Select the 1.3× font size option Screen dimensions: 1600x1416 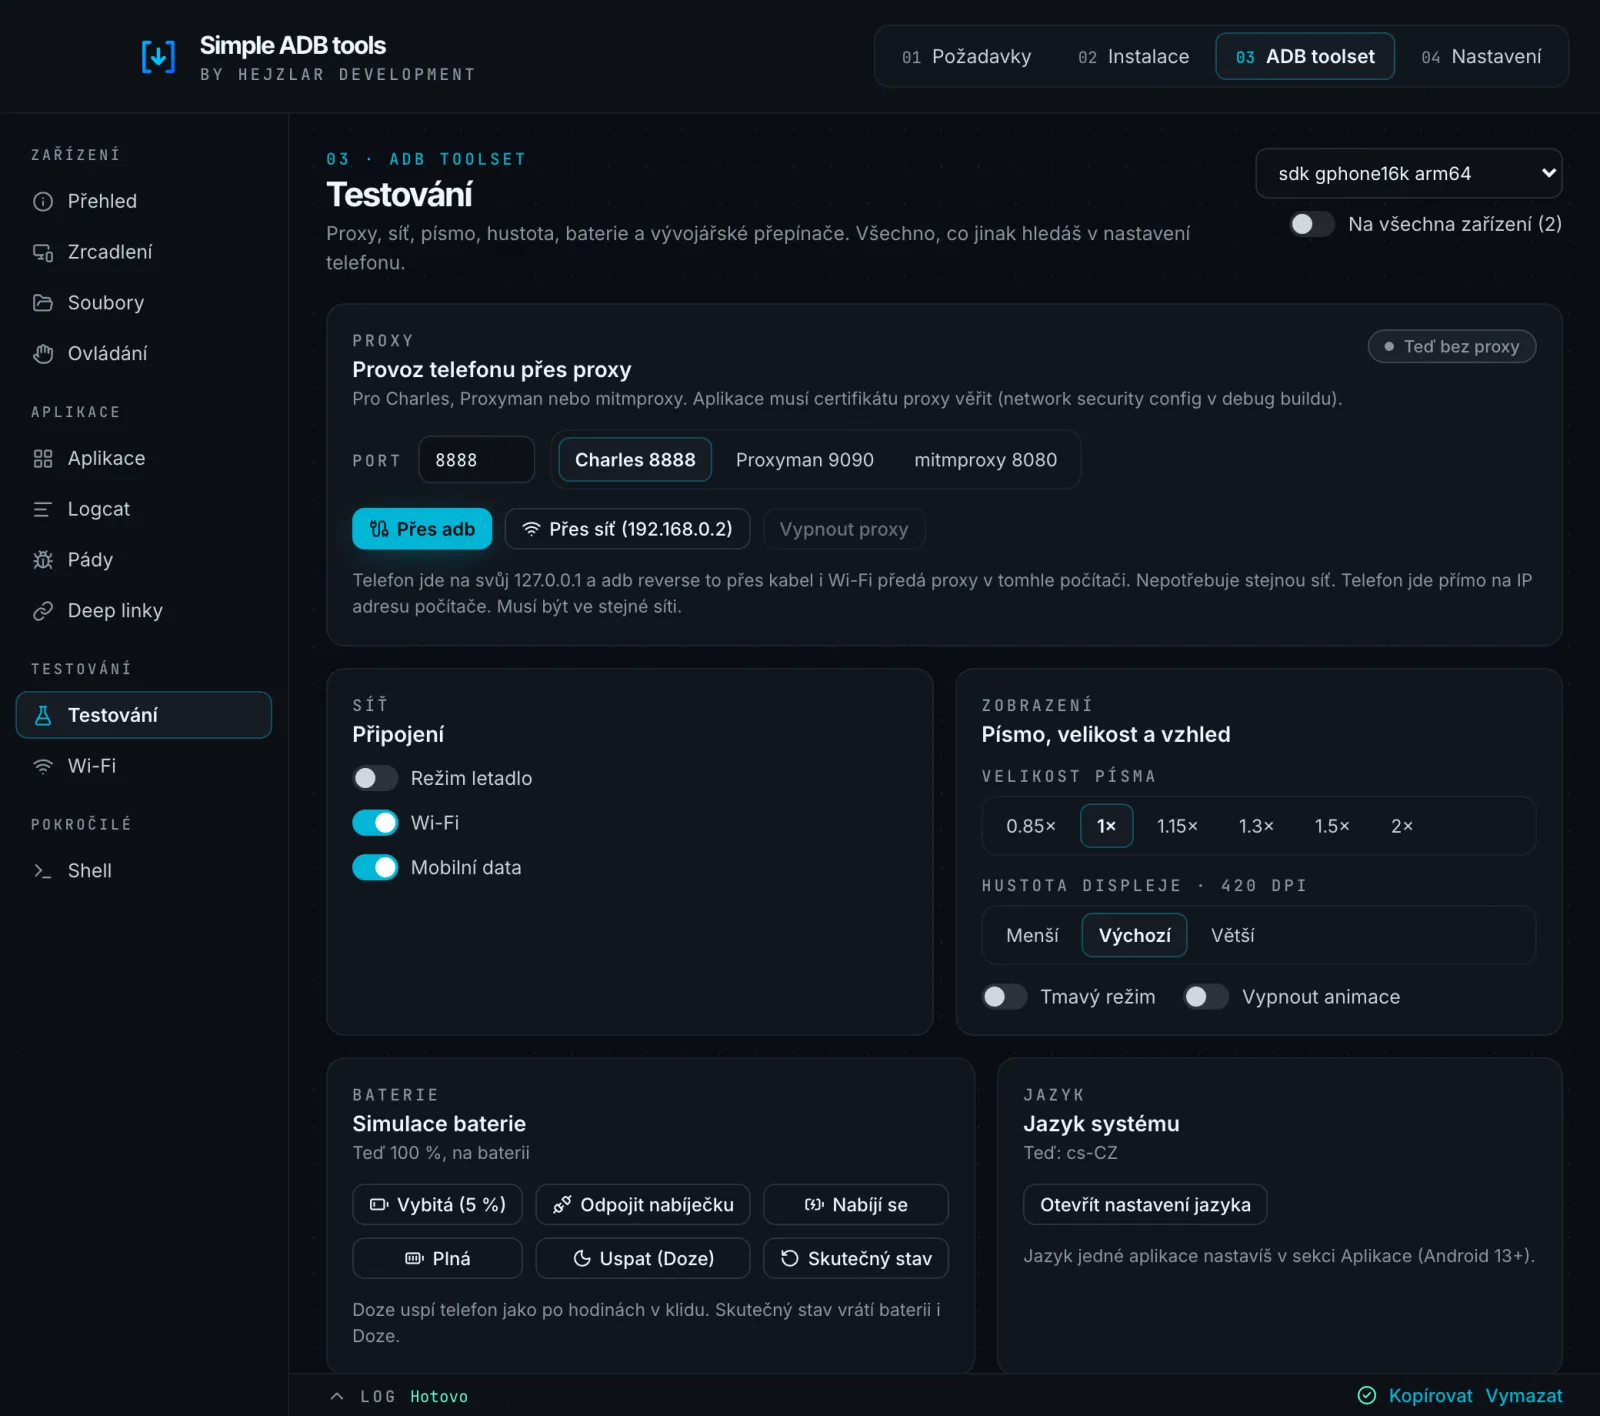coord(1256,826)
